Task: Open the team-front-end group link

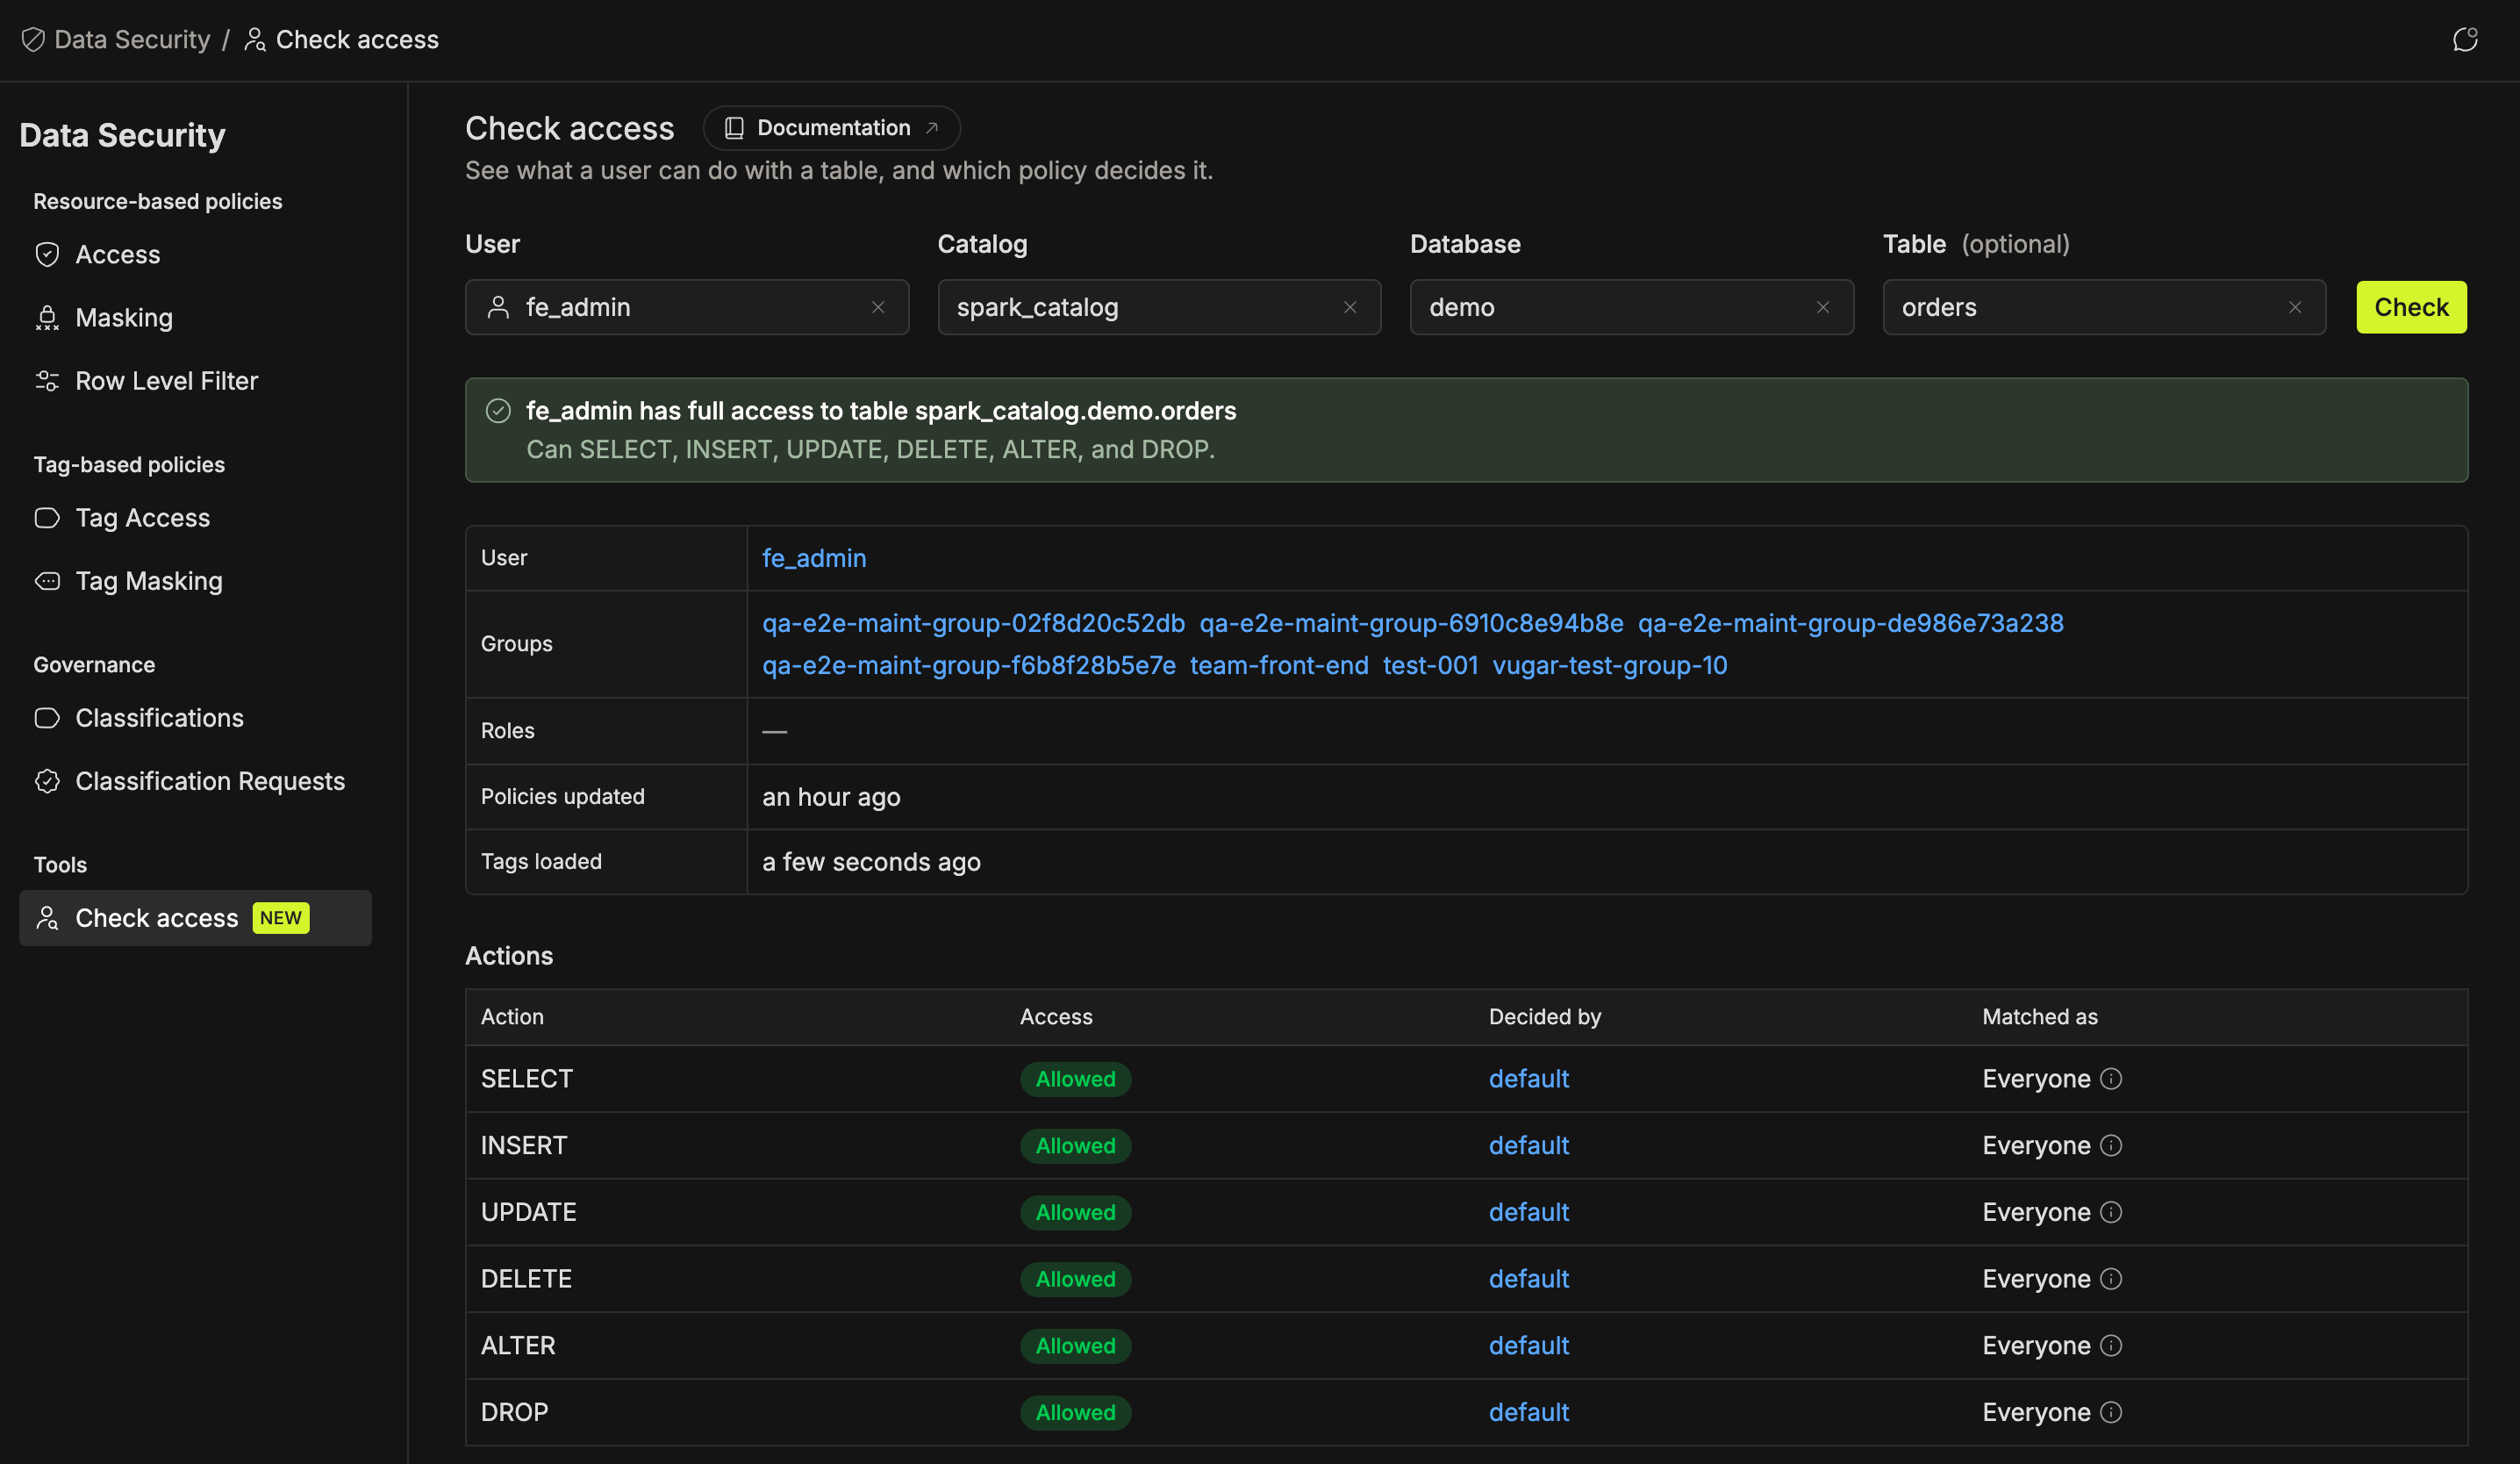Action: pos(1279,665)
